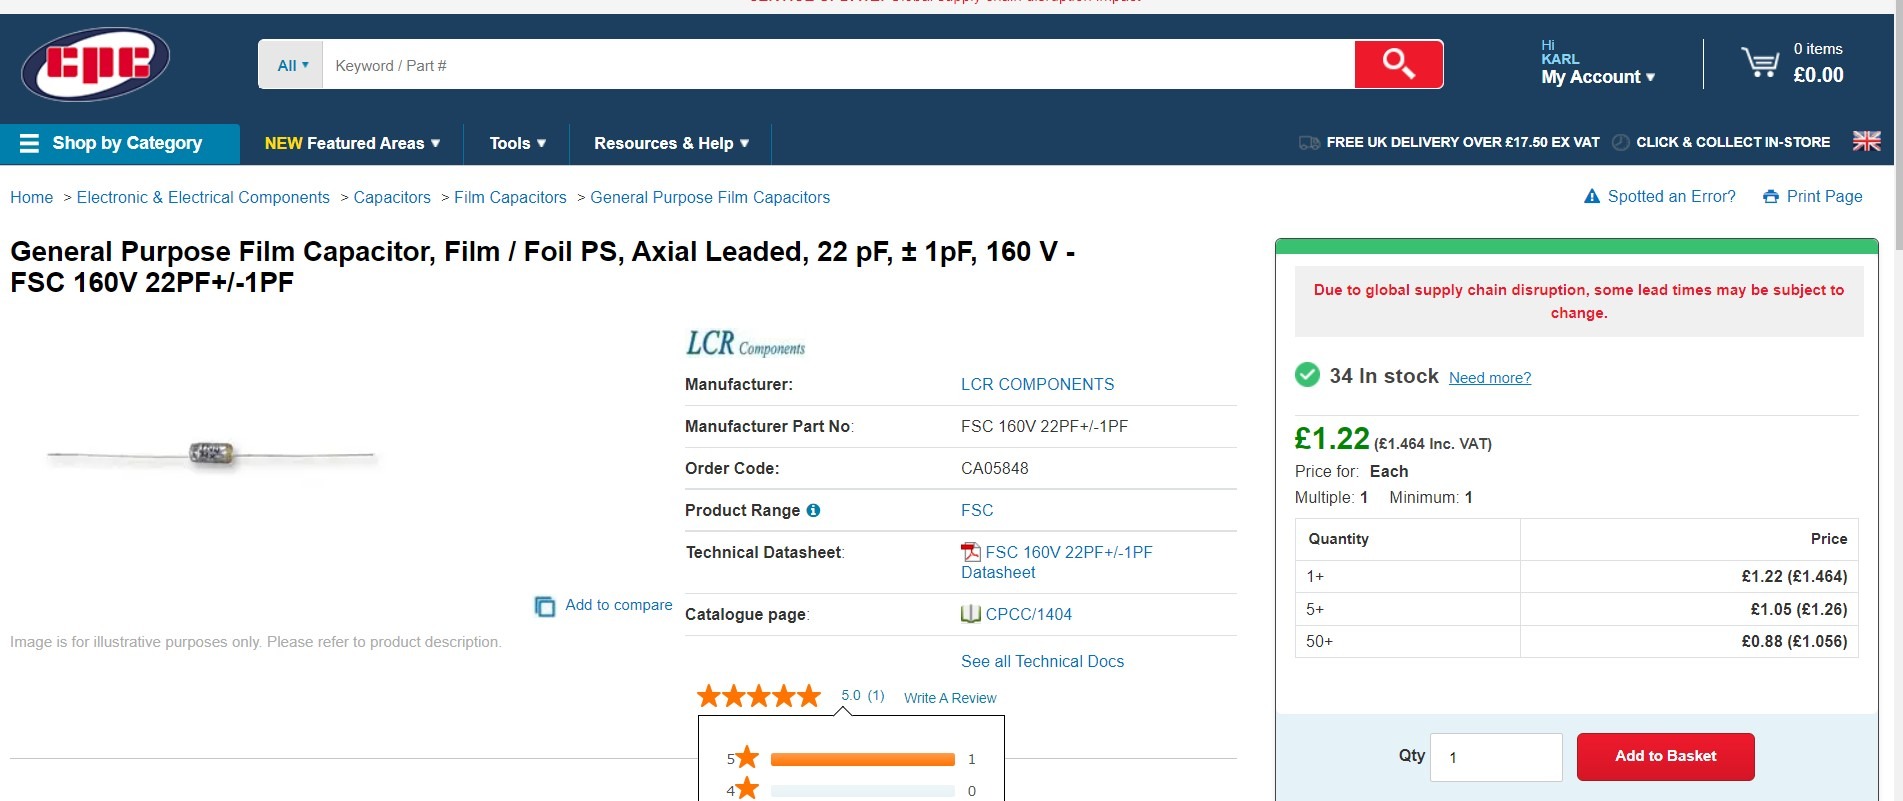Screen dimensions: 1903x801
Task: Expand the Tools menu
Action: pos(517,143)
